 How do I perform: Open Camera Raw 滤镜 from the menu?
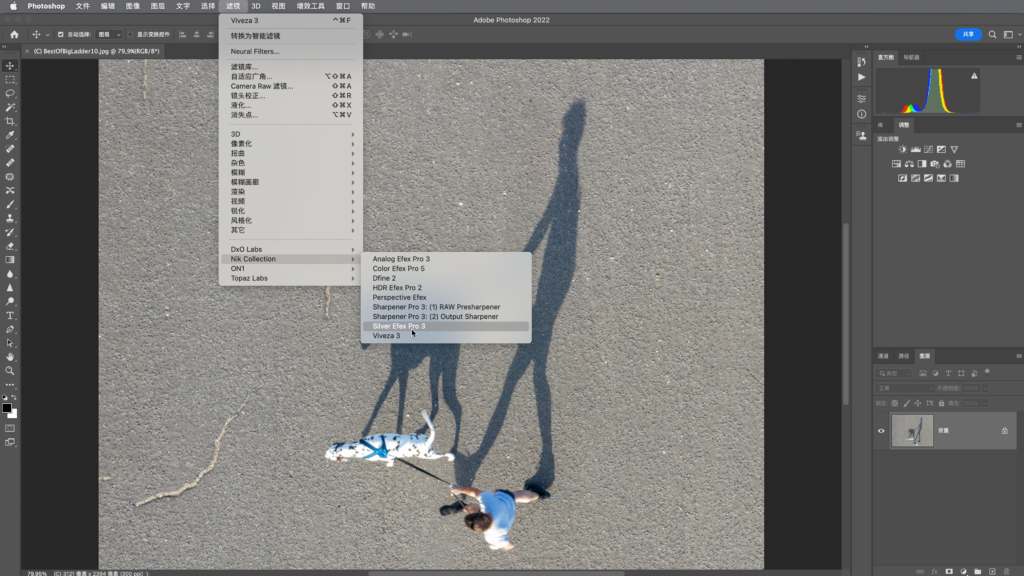pyautogui.click(x=291, y=86)
